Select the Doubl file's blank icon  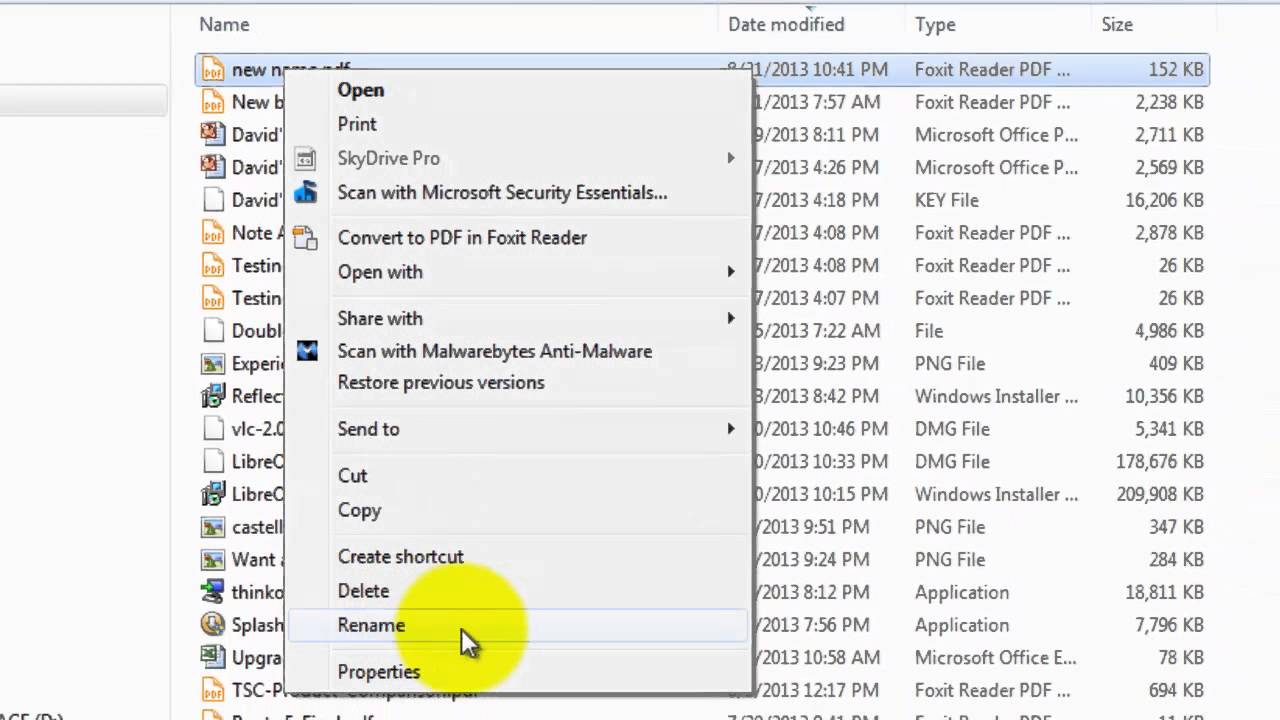coord(213,331)
